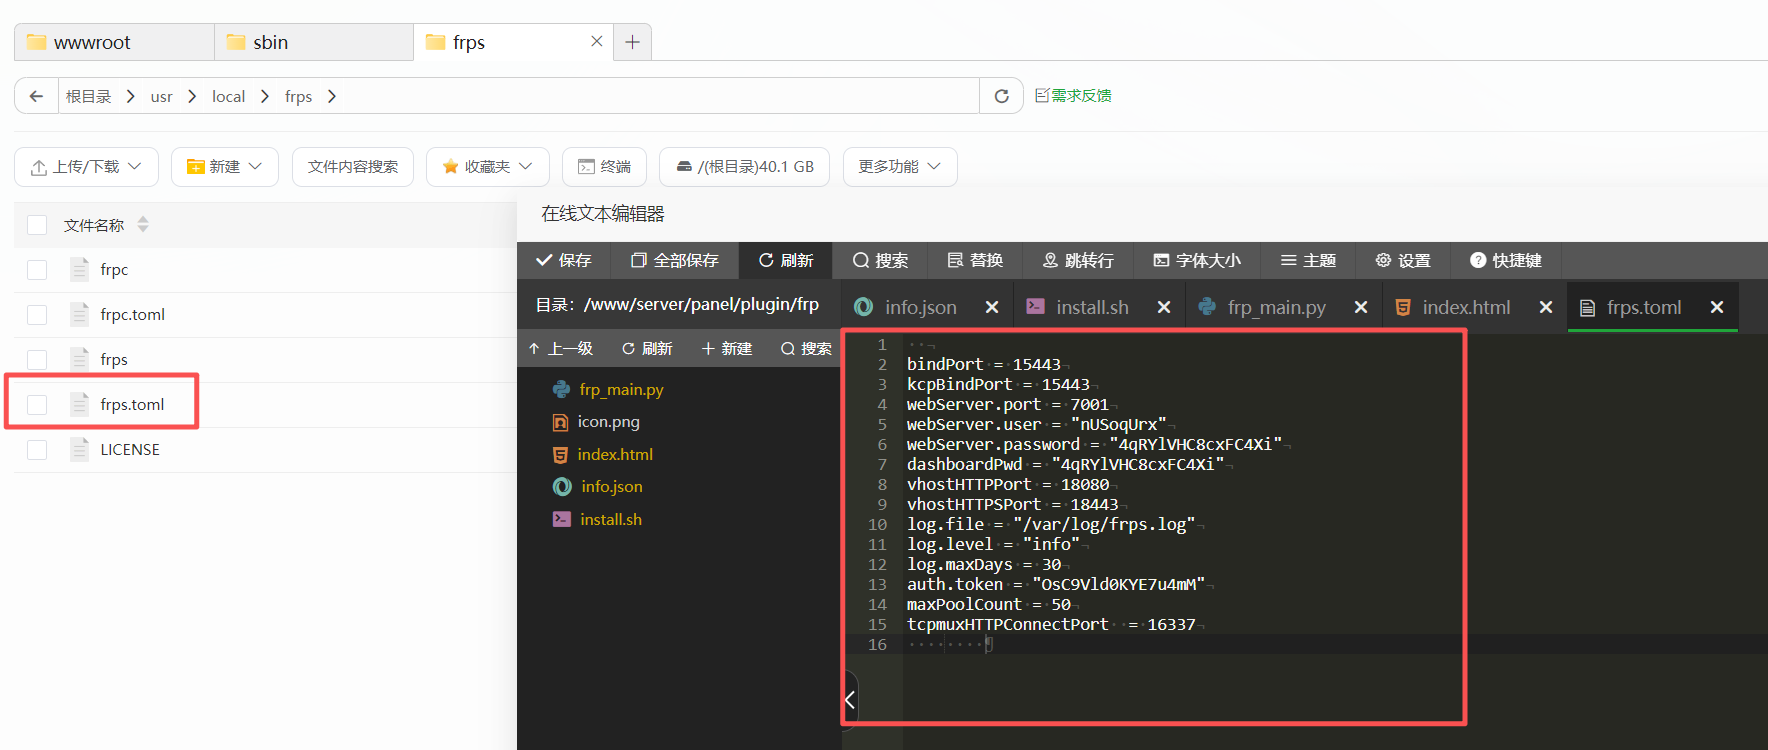Open the Jump to line tool
The width and height of the screenshot is (1768, 750).
pos(1077,260)
